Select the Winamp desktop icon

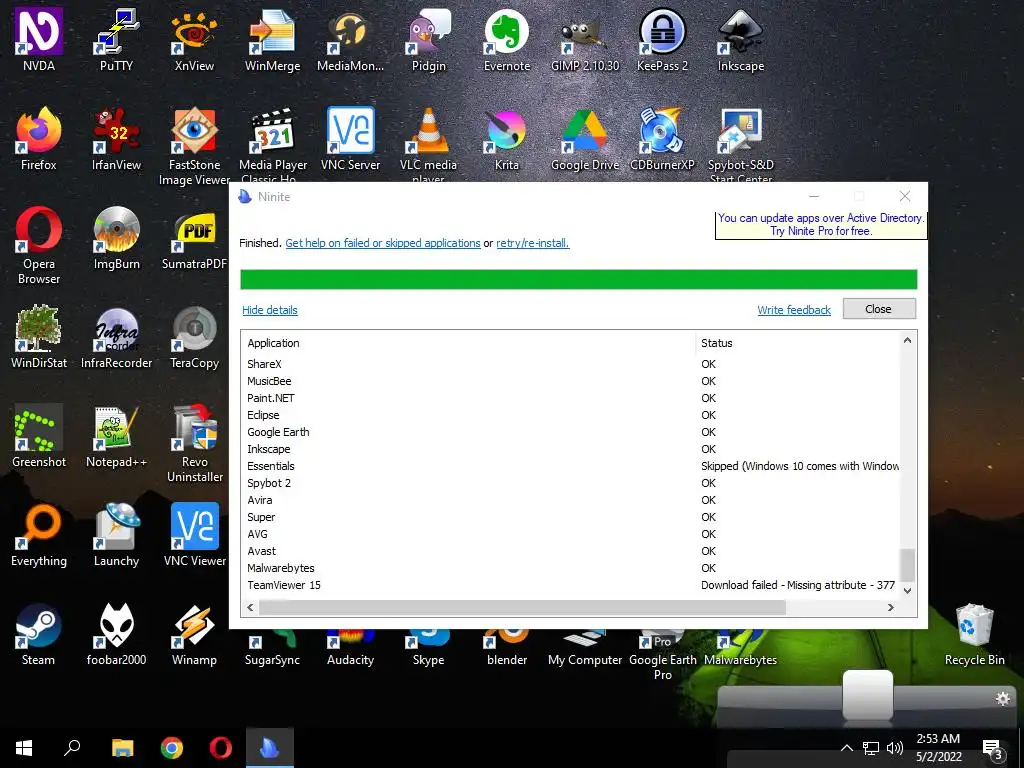click(x=194, y=634)
